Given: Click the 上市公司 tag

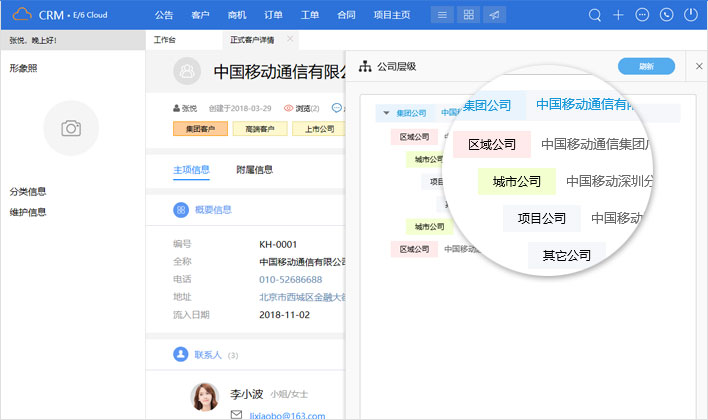Looking at the screenshot, I should click(x=319, y=129).
